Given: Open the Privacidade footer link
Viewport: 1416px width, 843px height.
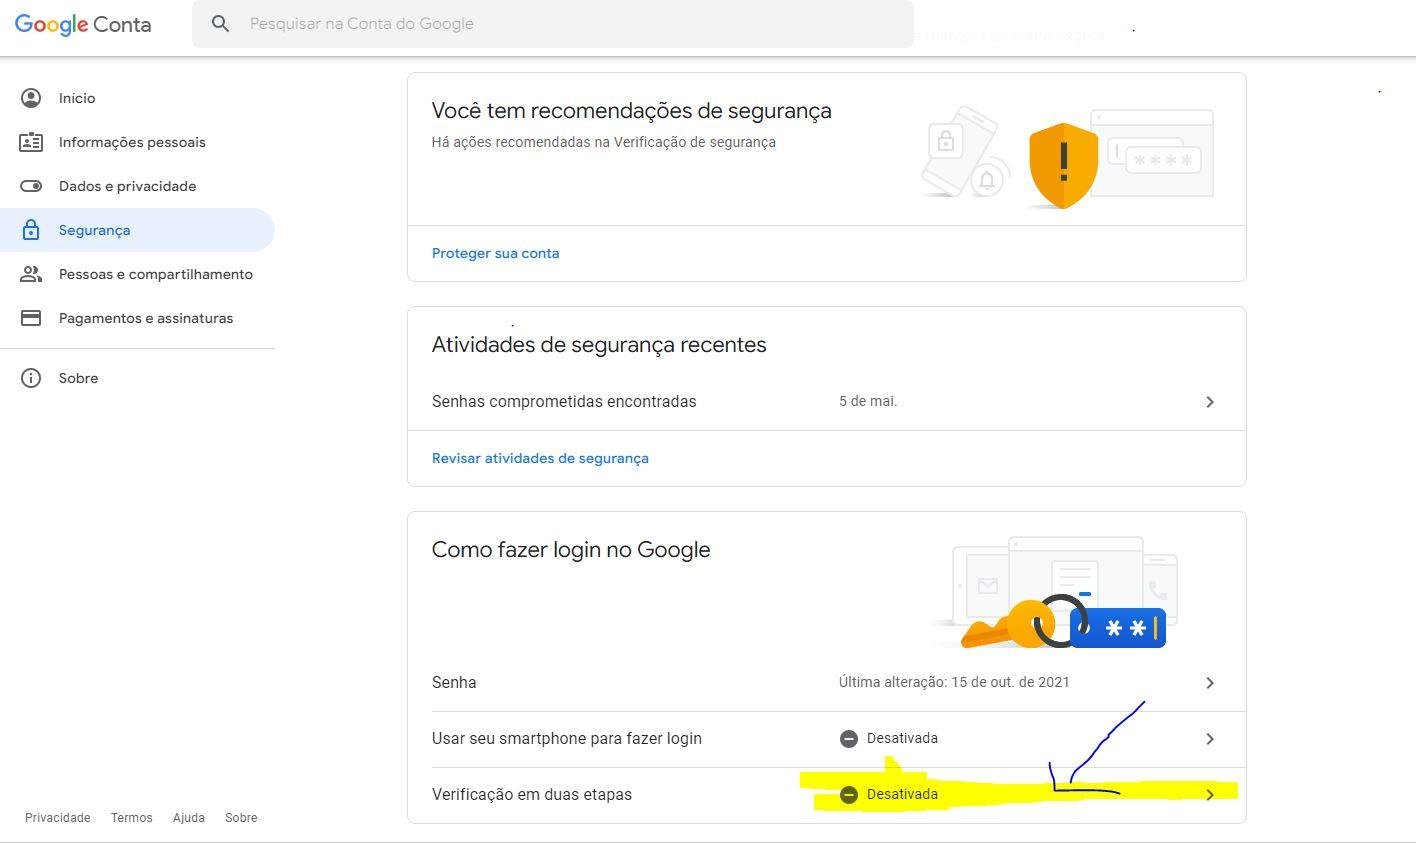Looking at the screenshot, I should click(58, 818).
